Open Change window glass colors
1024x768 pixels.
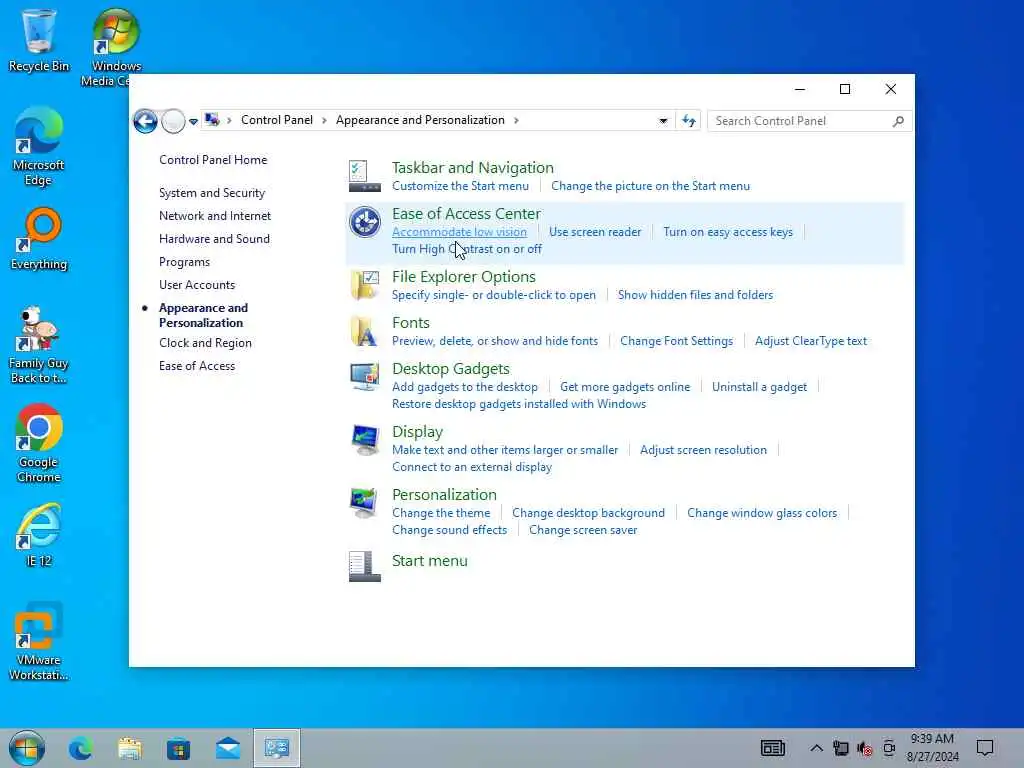tap(762, 513)
